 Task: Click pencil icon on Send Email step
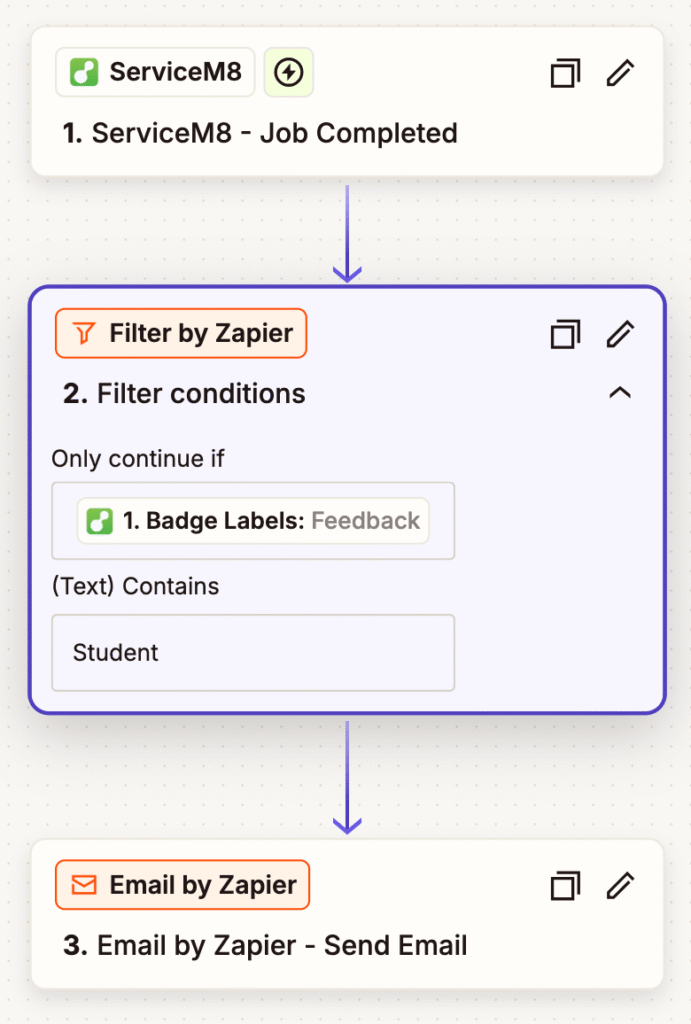click(x=620, y=885)
